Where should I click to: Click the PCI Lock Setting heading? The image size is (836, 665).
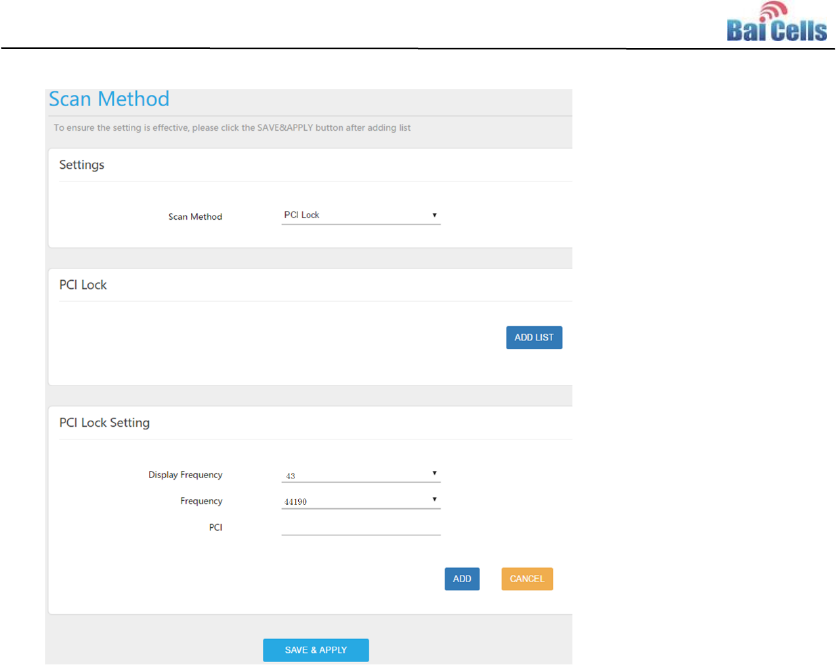point(104,423)
